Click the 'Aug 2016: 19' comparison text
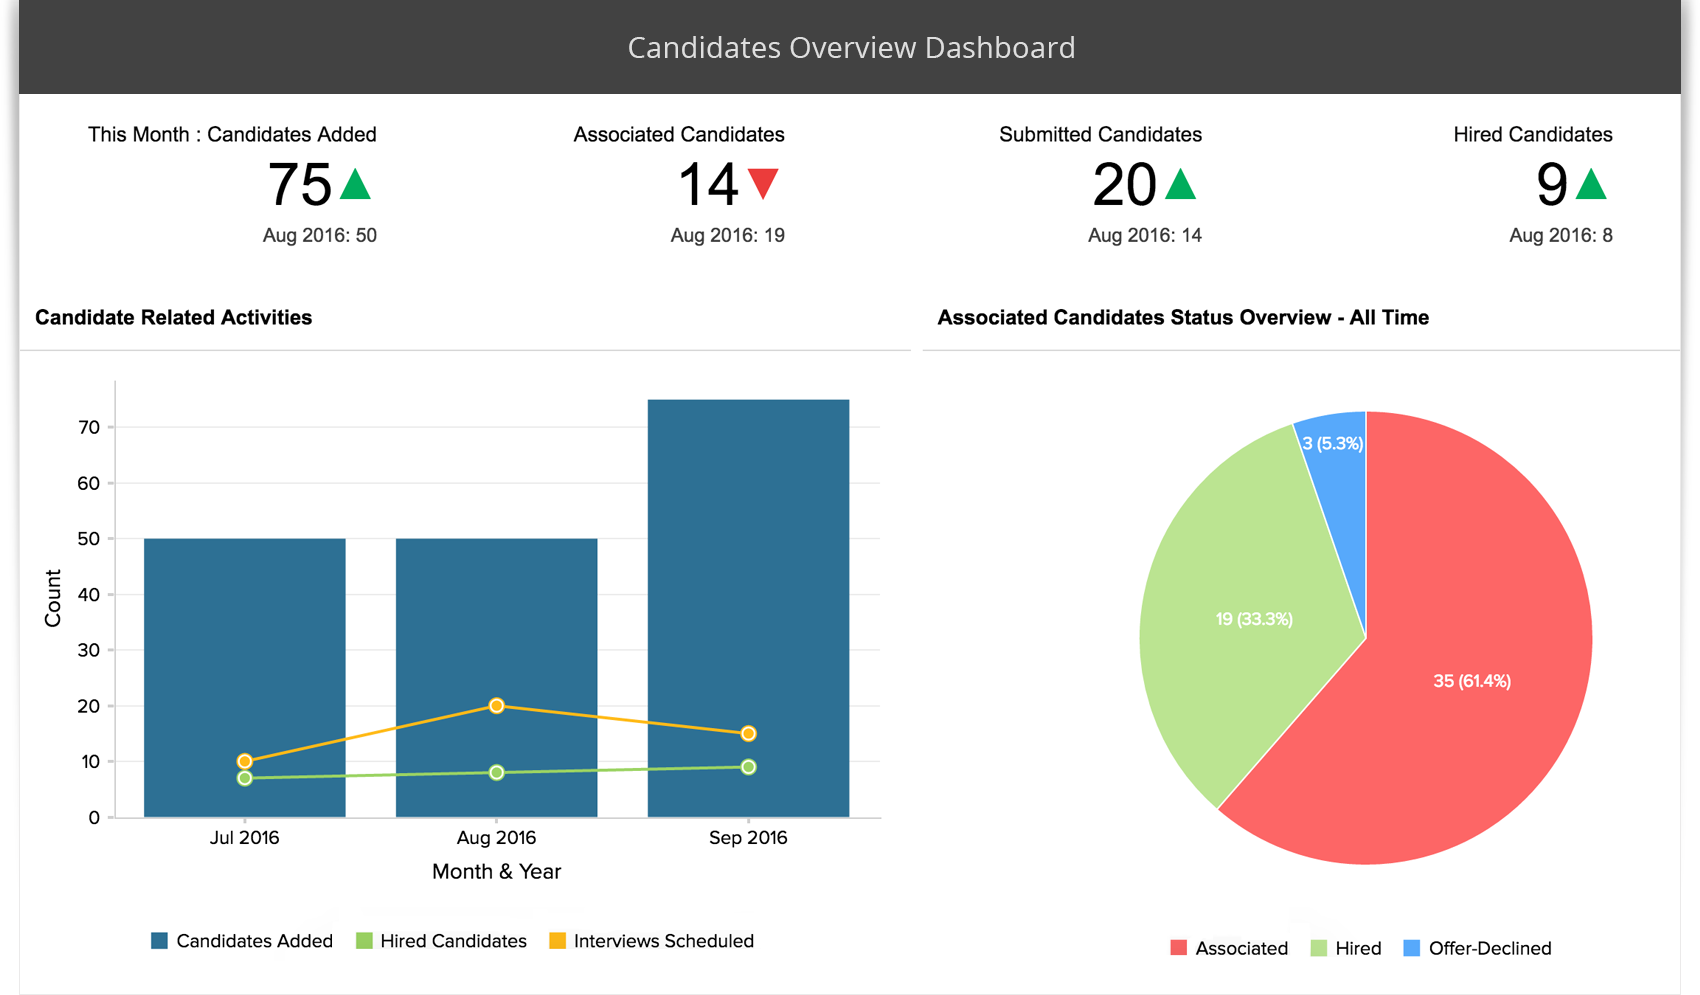This screenshot has height=995, width=1700. coord(728,235)
